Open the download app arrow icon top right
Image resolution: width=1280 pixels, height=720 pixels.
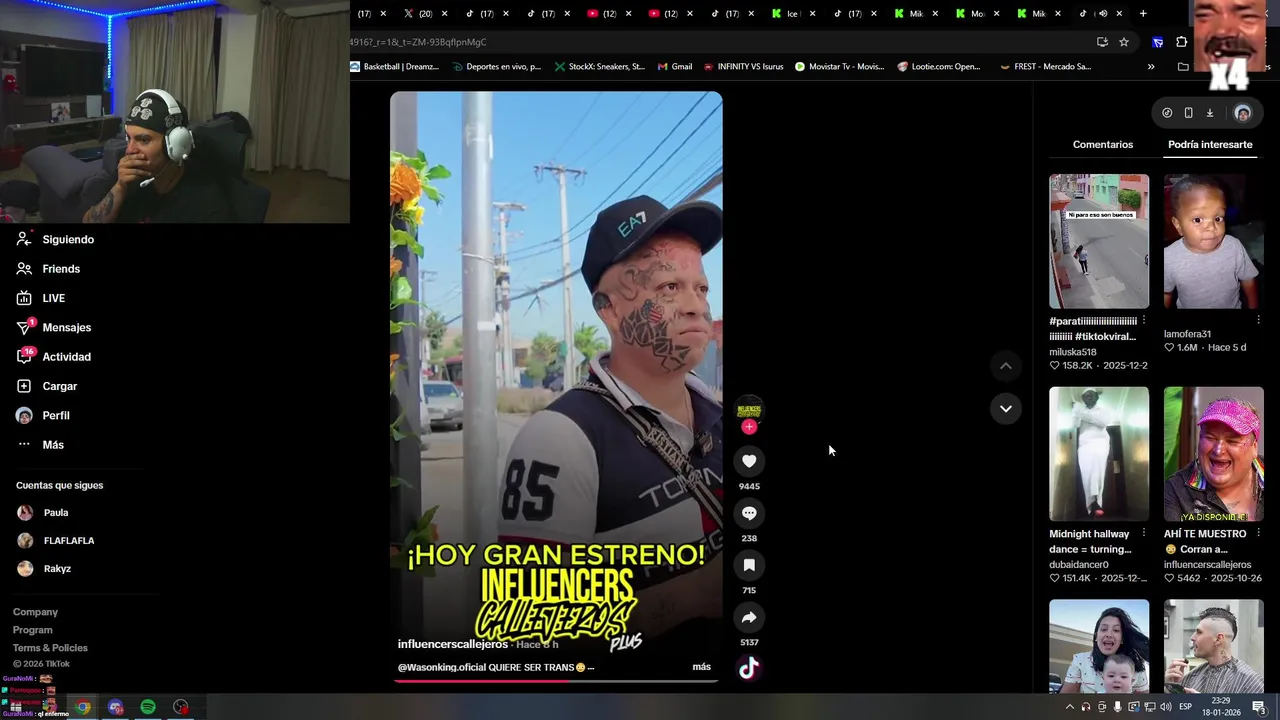click(x=1209, y=113)
